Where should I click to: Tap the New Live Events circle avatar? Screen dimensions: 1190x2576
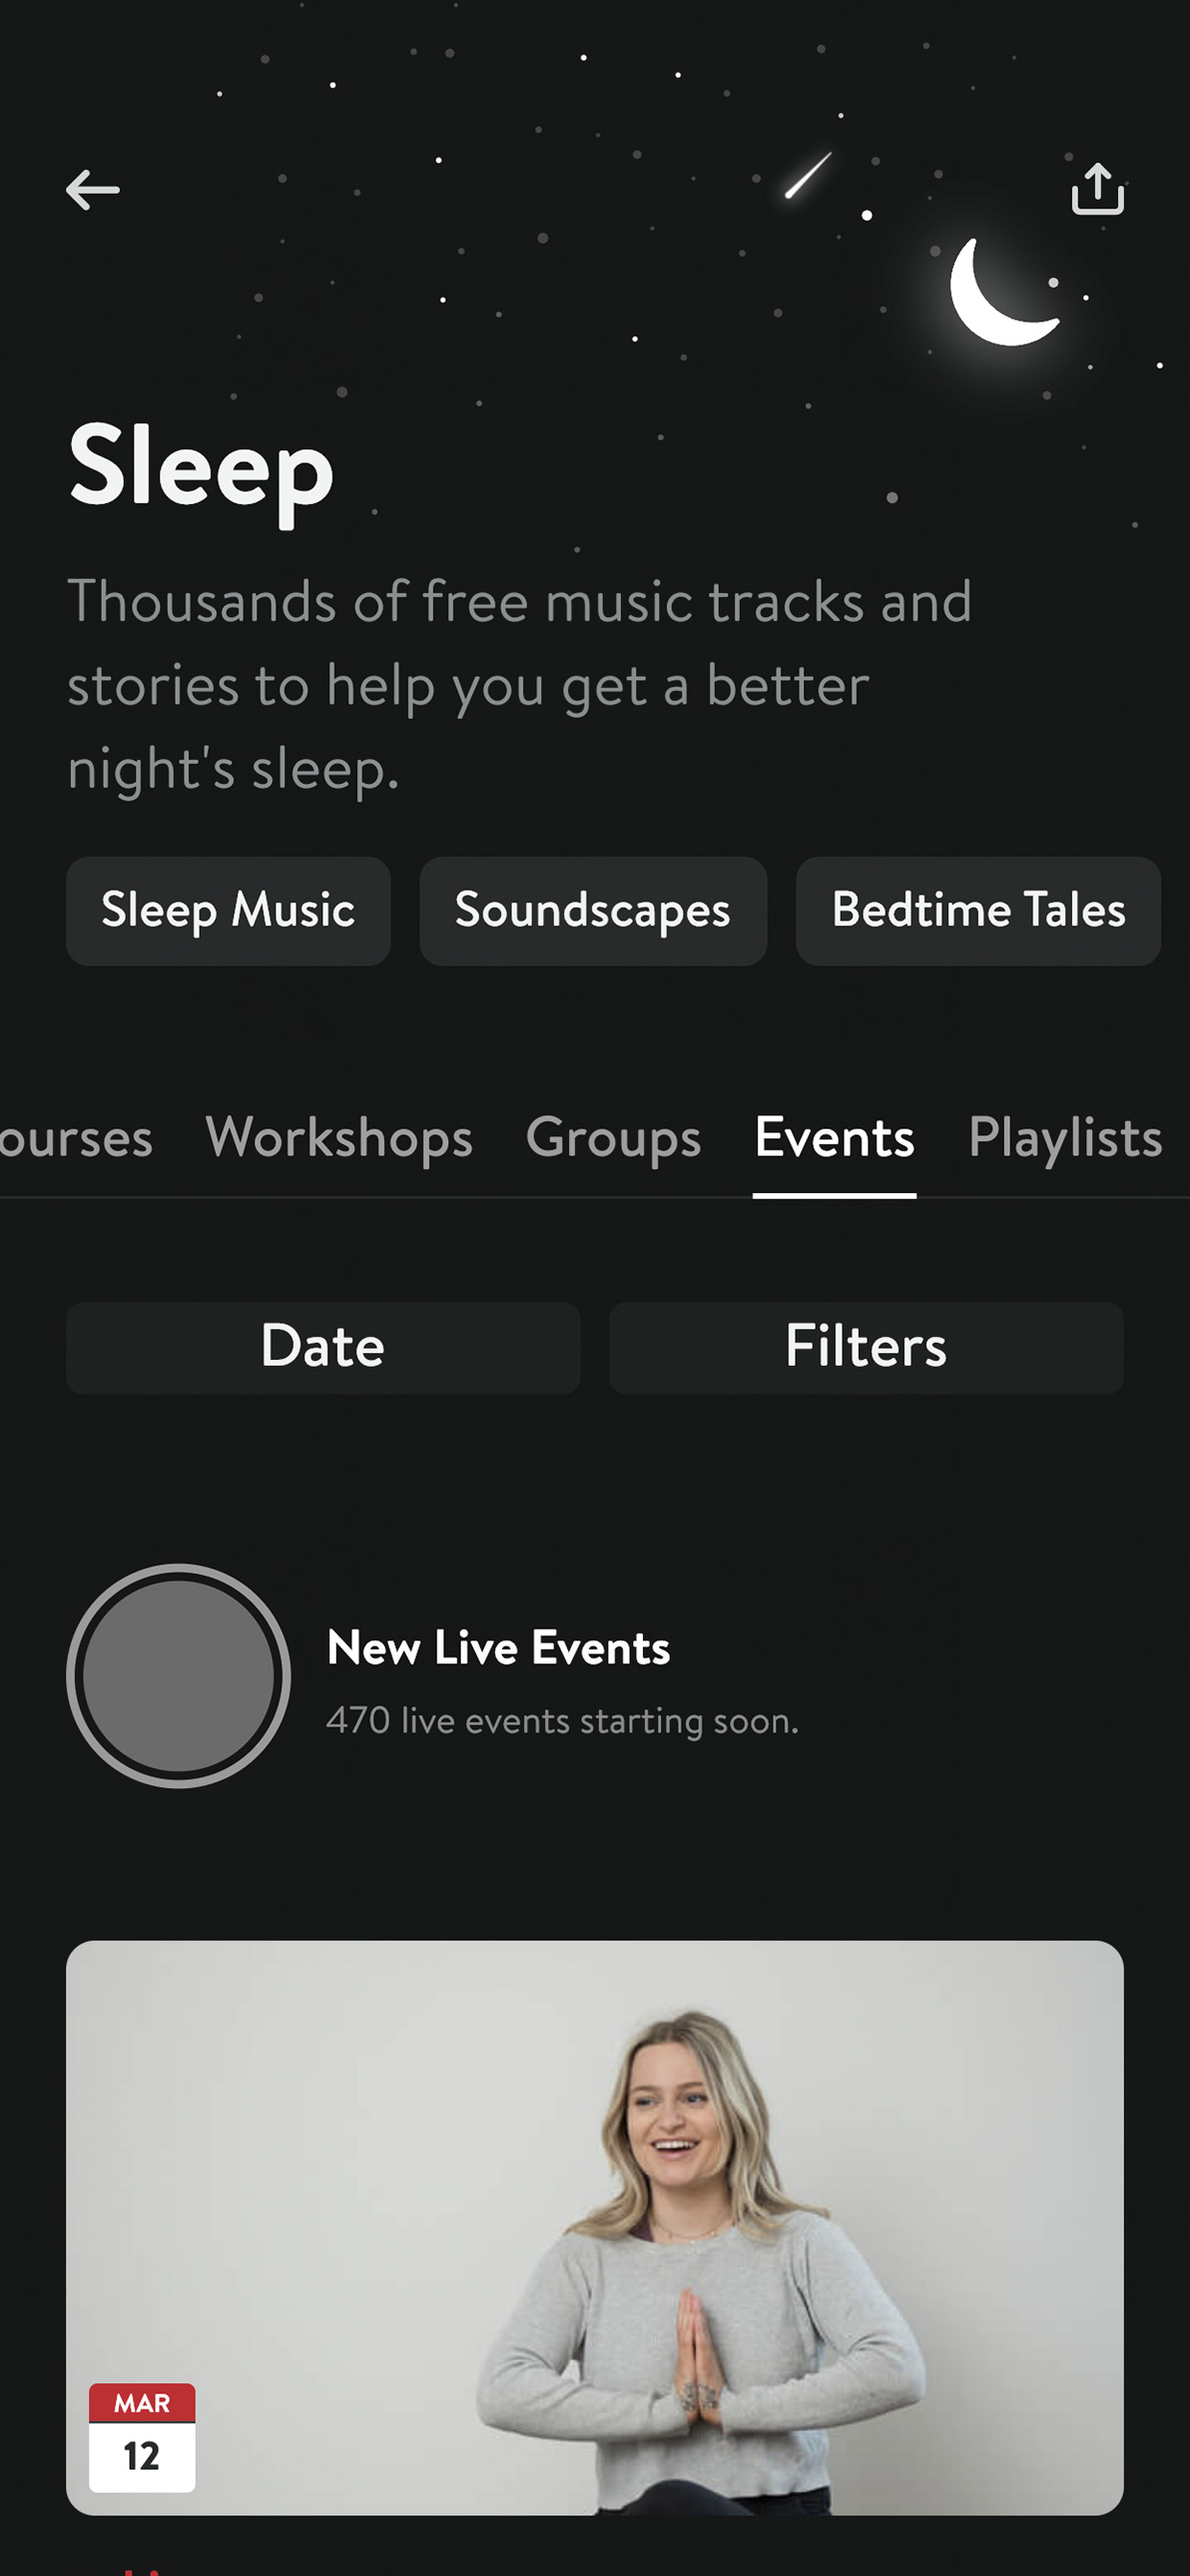[179, 1675]
